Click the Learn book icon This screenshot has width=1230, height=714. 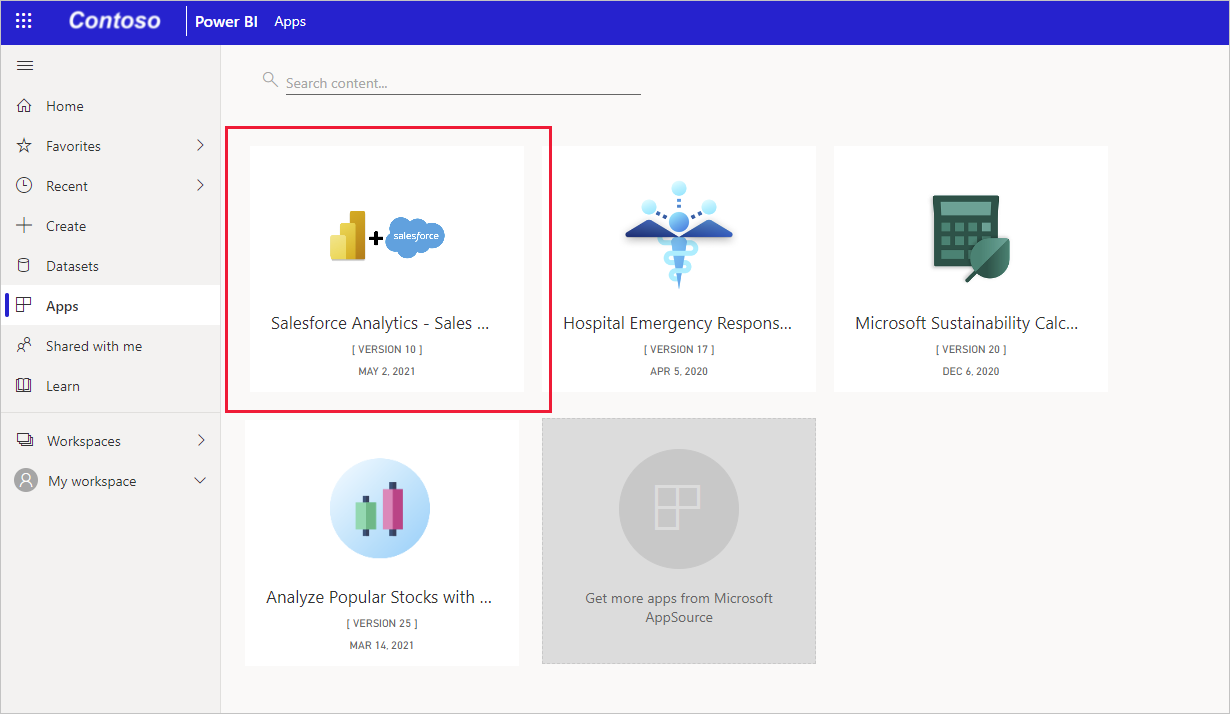(25, 386)
